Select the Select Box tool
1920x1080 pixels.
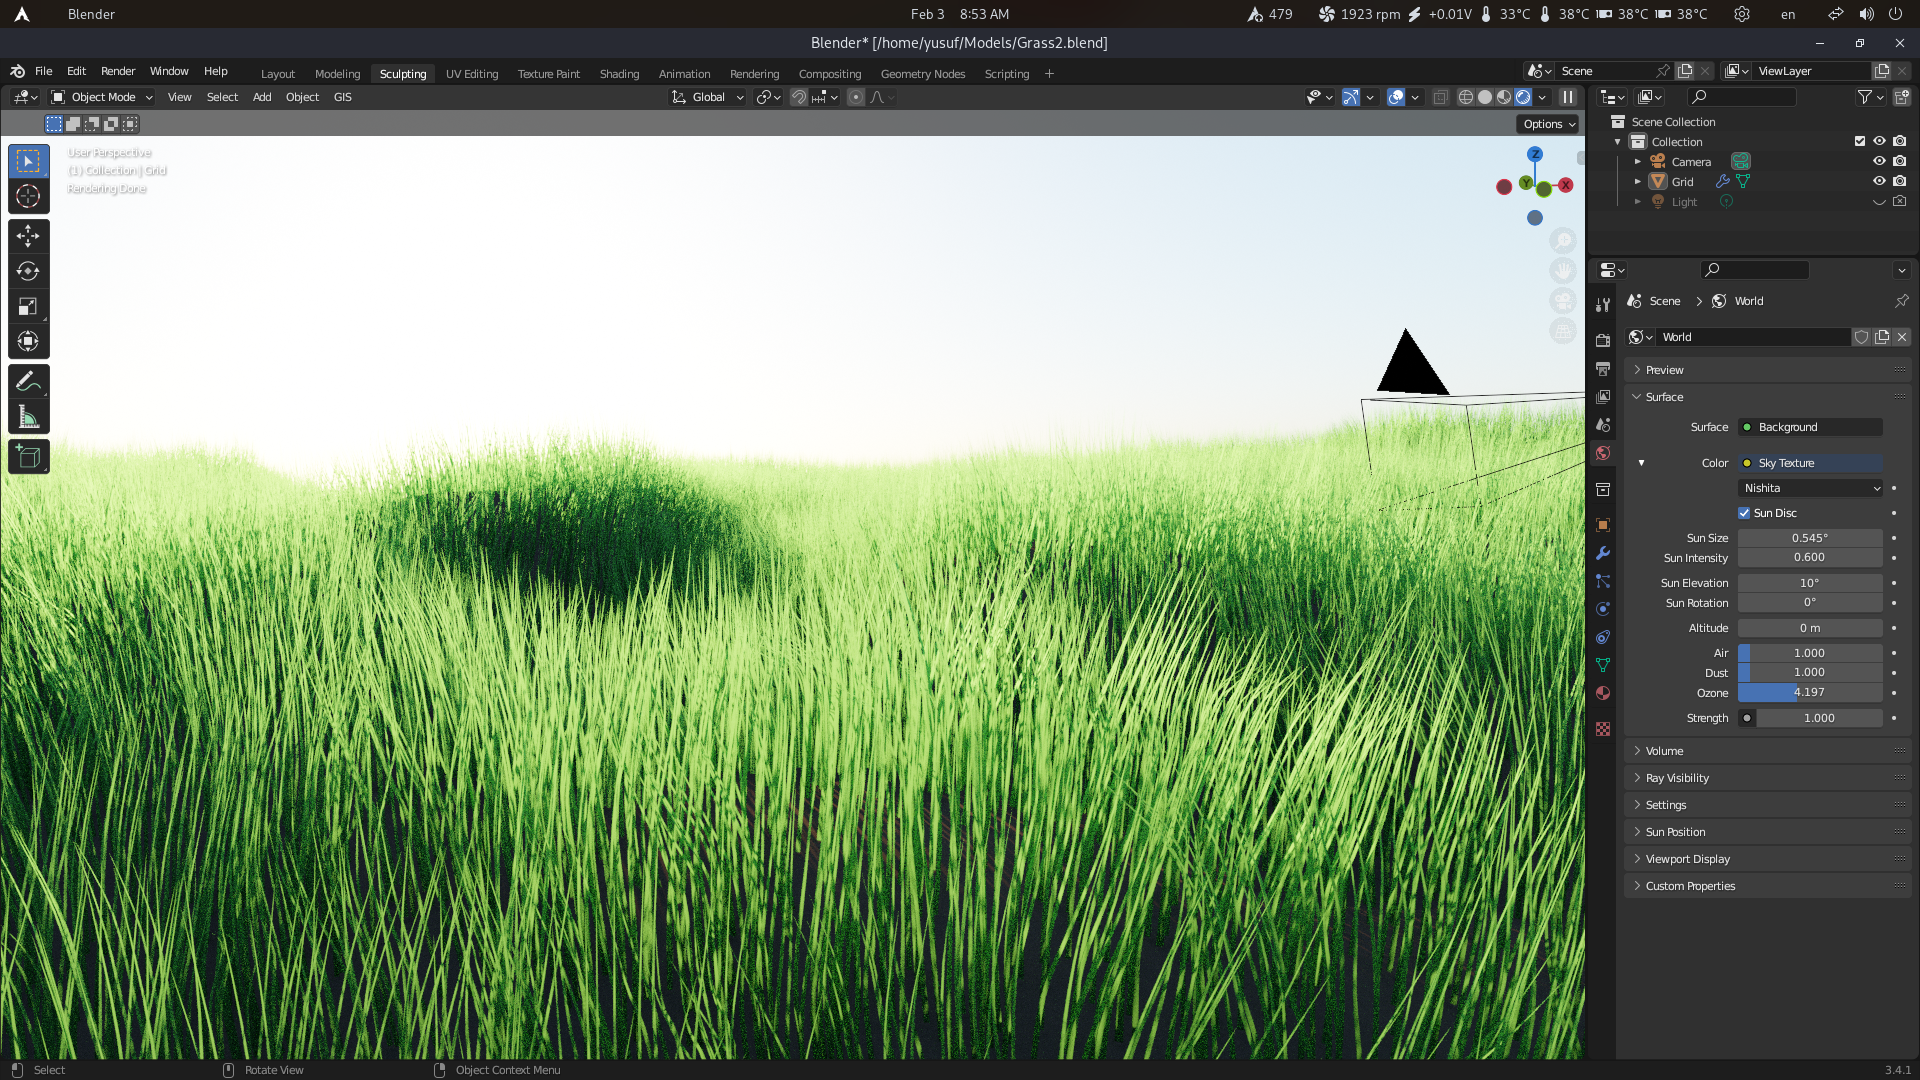(28, 161)
